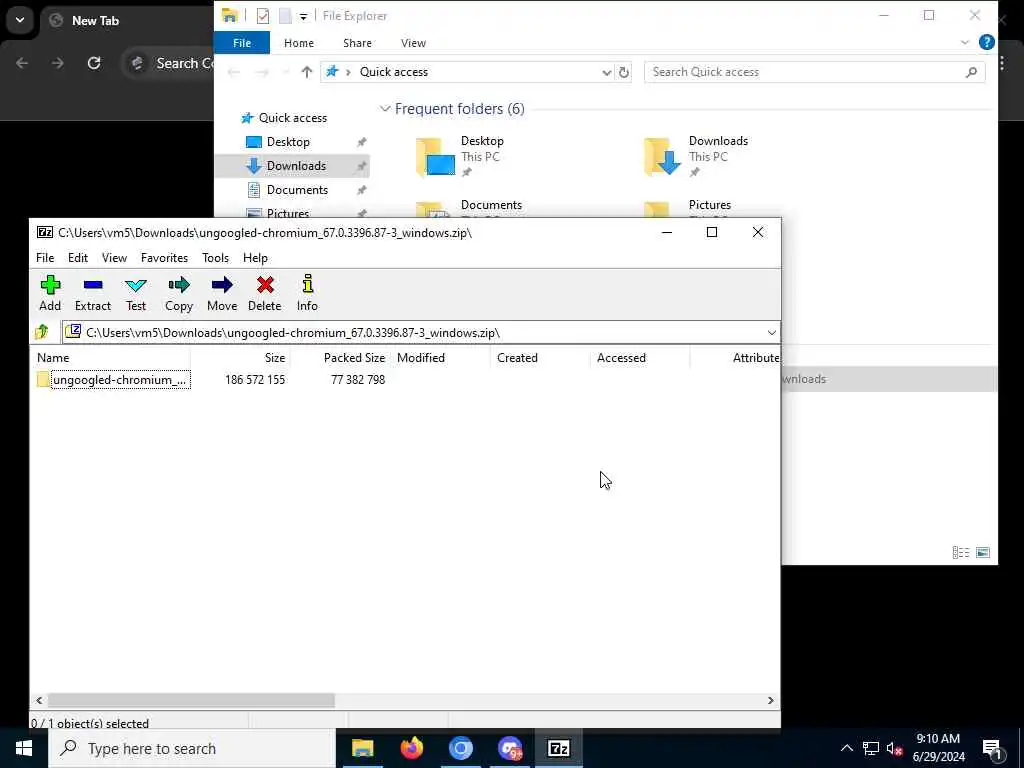This screenshot has width=1024, height=768.
Task: Open the Downloads frequent folder tile
Action: point(696,157)
